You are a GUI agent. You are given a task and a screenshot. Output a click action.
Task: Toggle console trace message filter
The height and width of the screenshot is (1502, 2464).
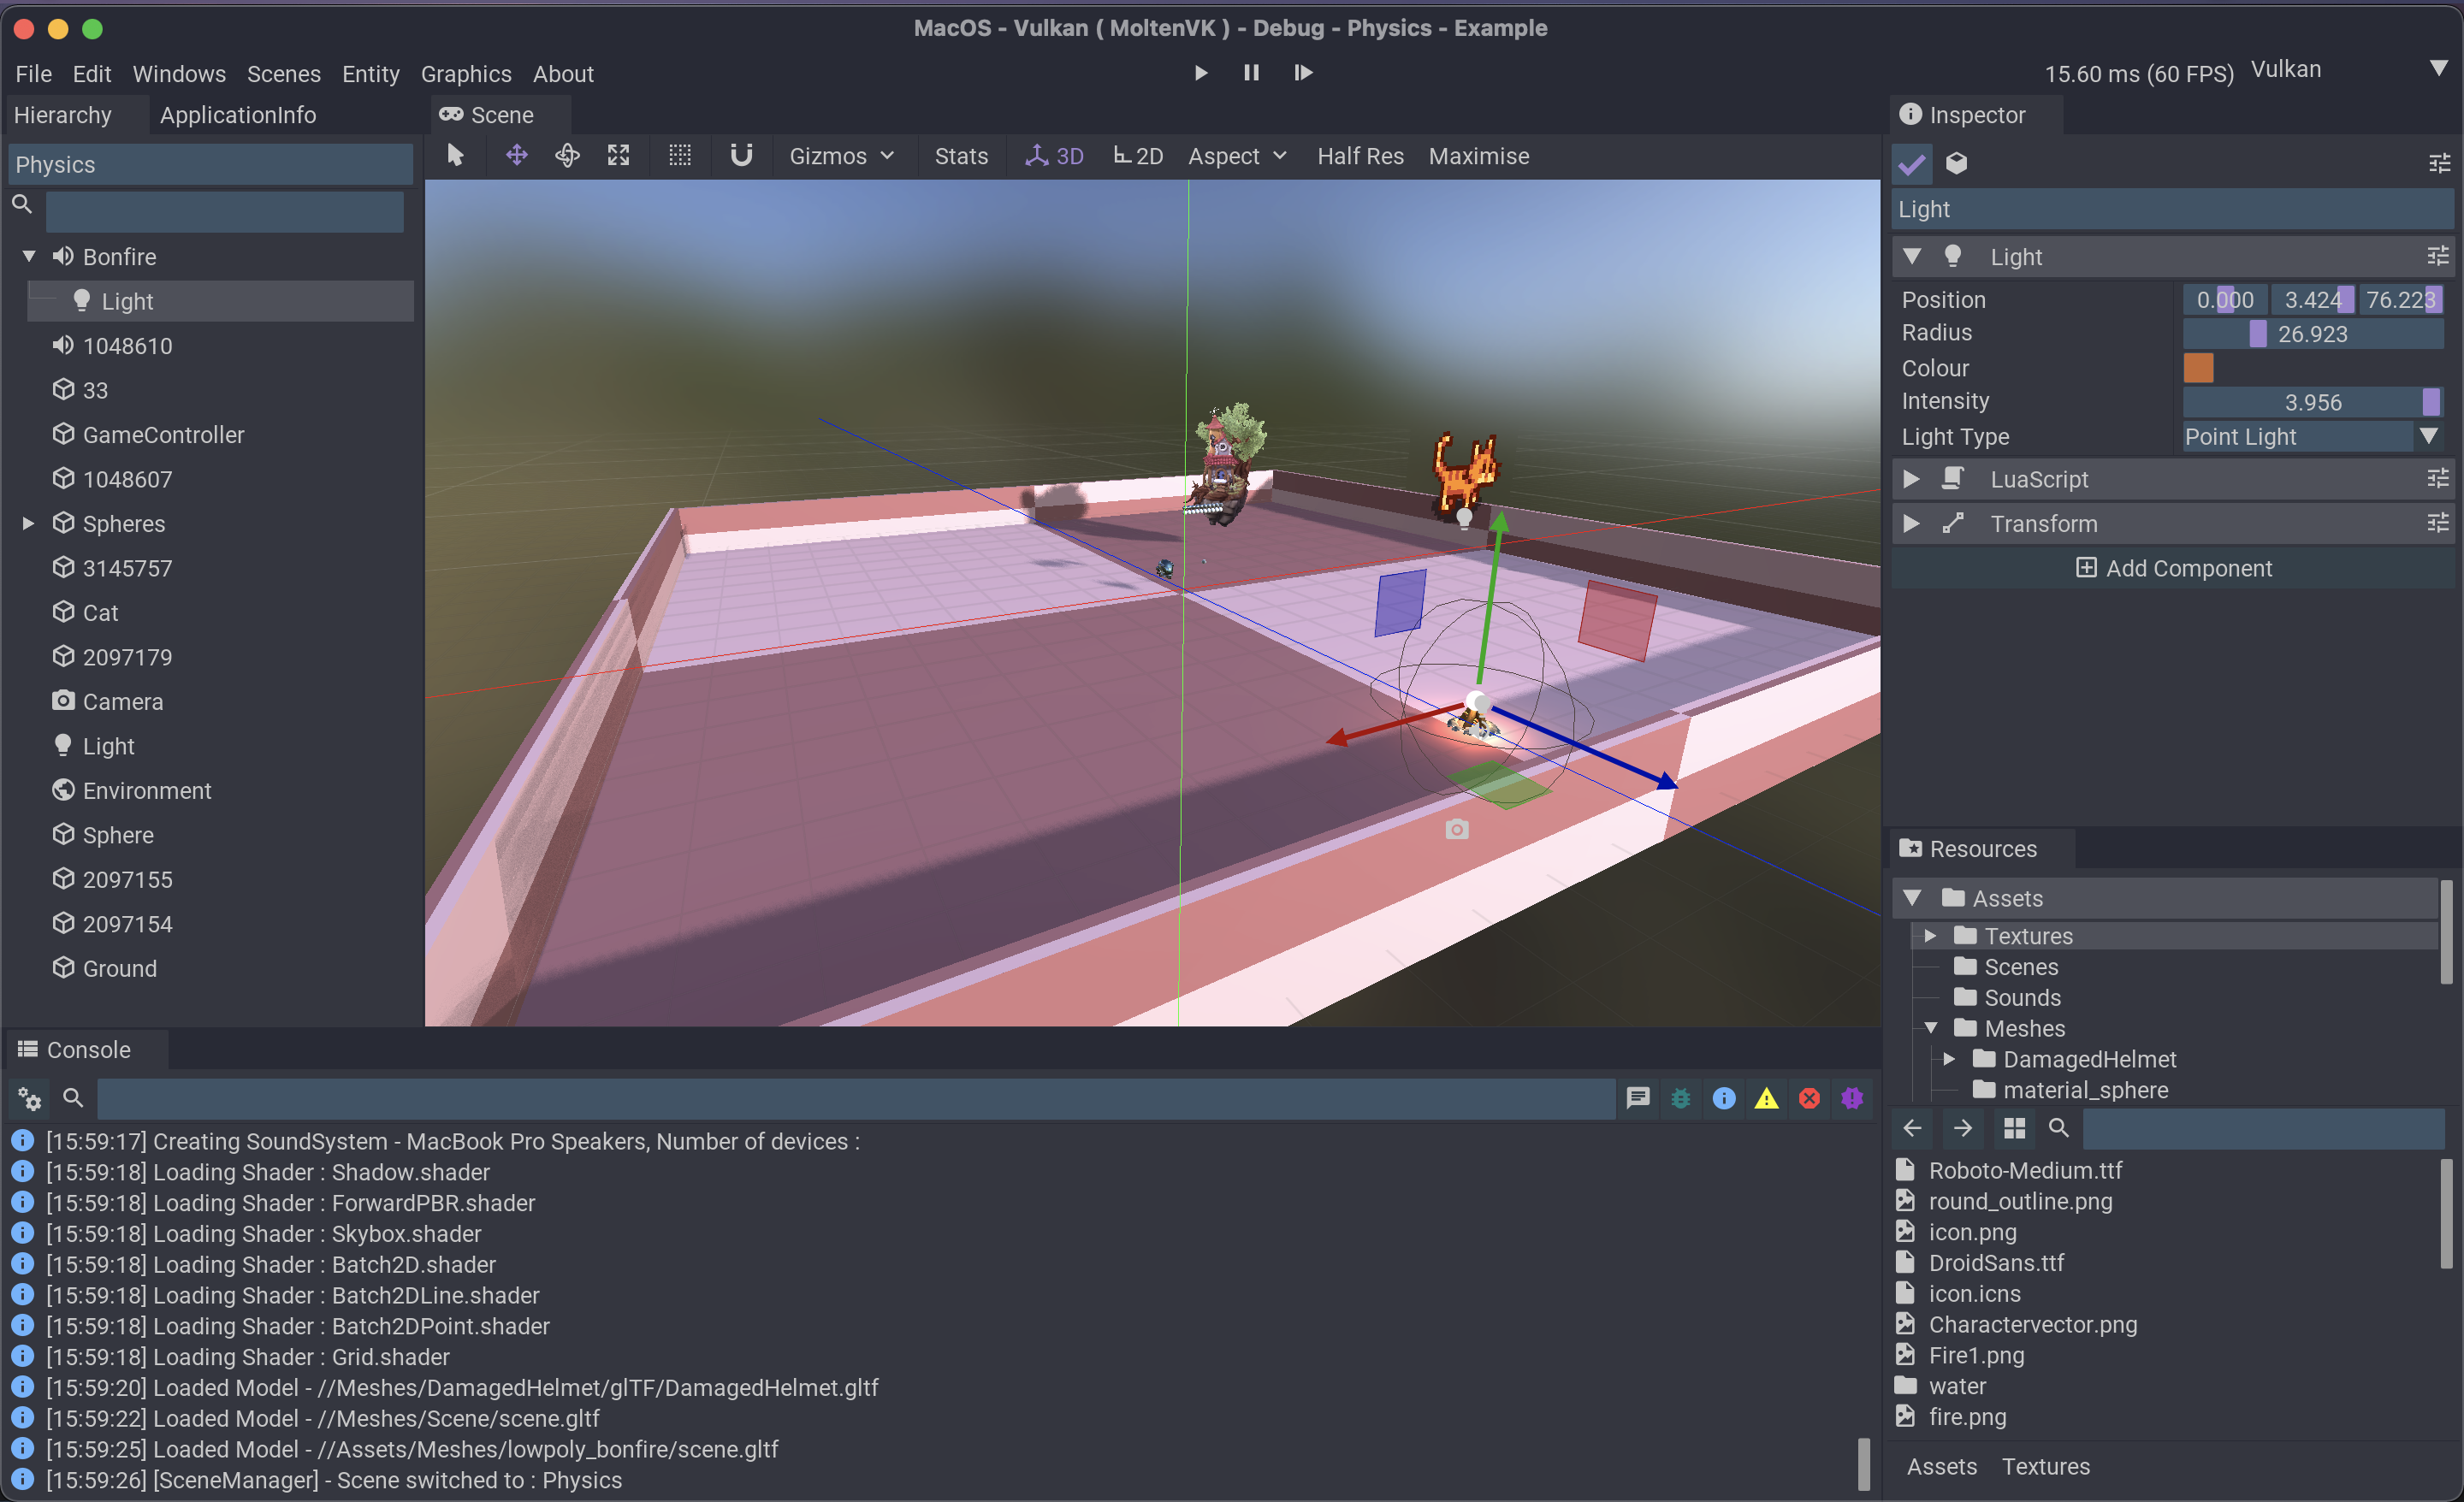click(1637, 1098)
